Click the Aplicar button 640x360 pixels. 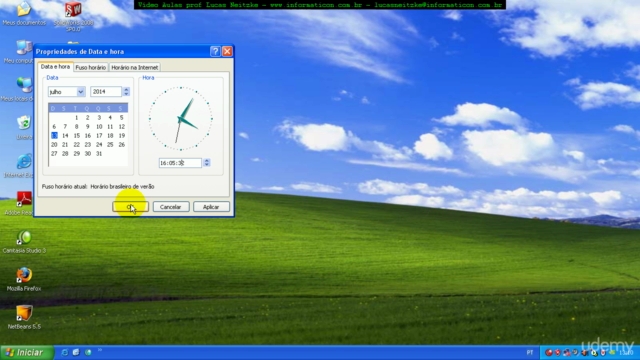coord(211,207)
